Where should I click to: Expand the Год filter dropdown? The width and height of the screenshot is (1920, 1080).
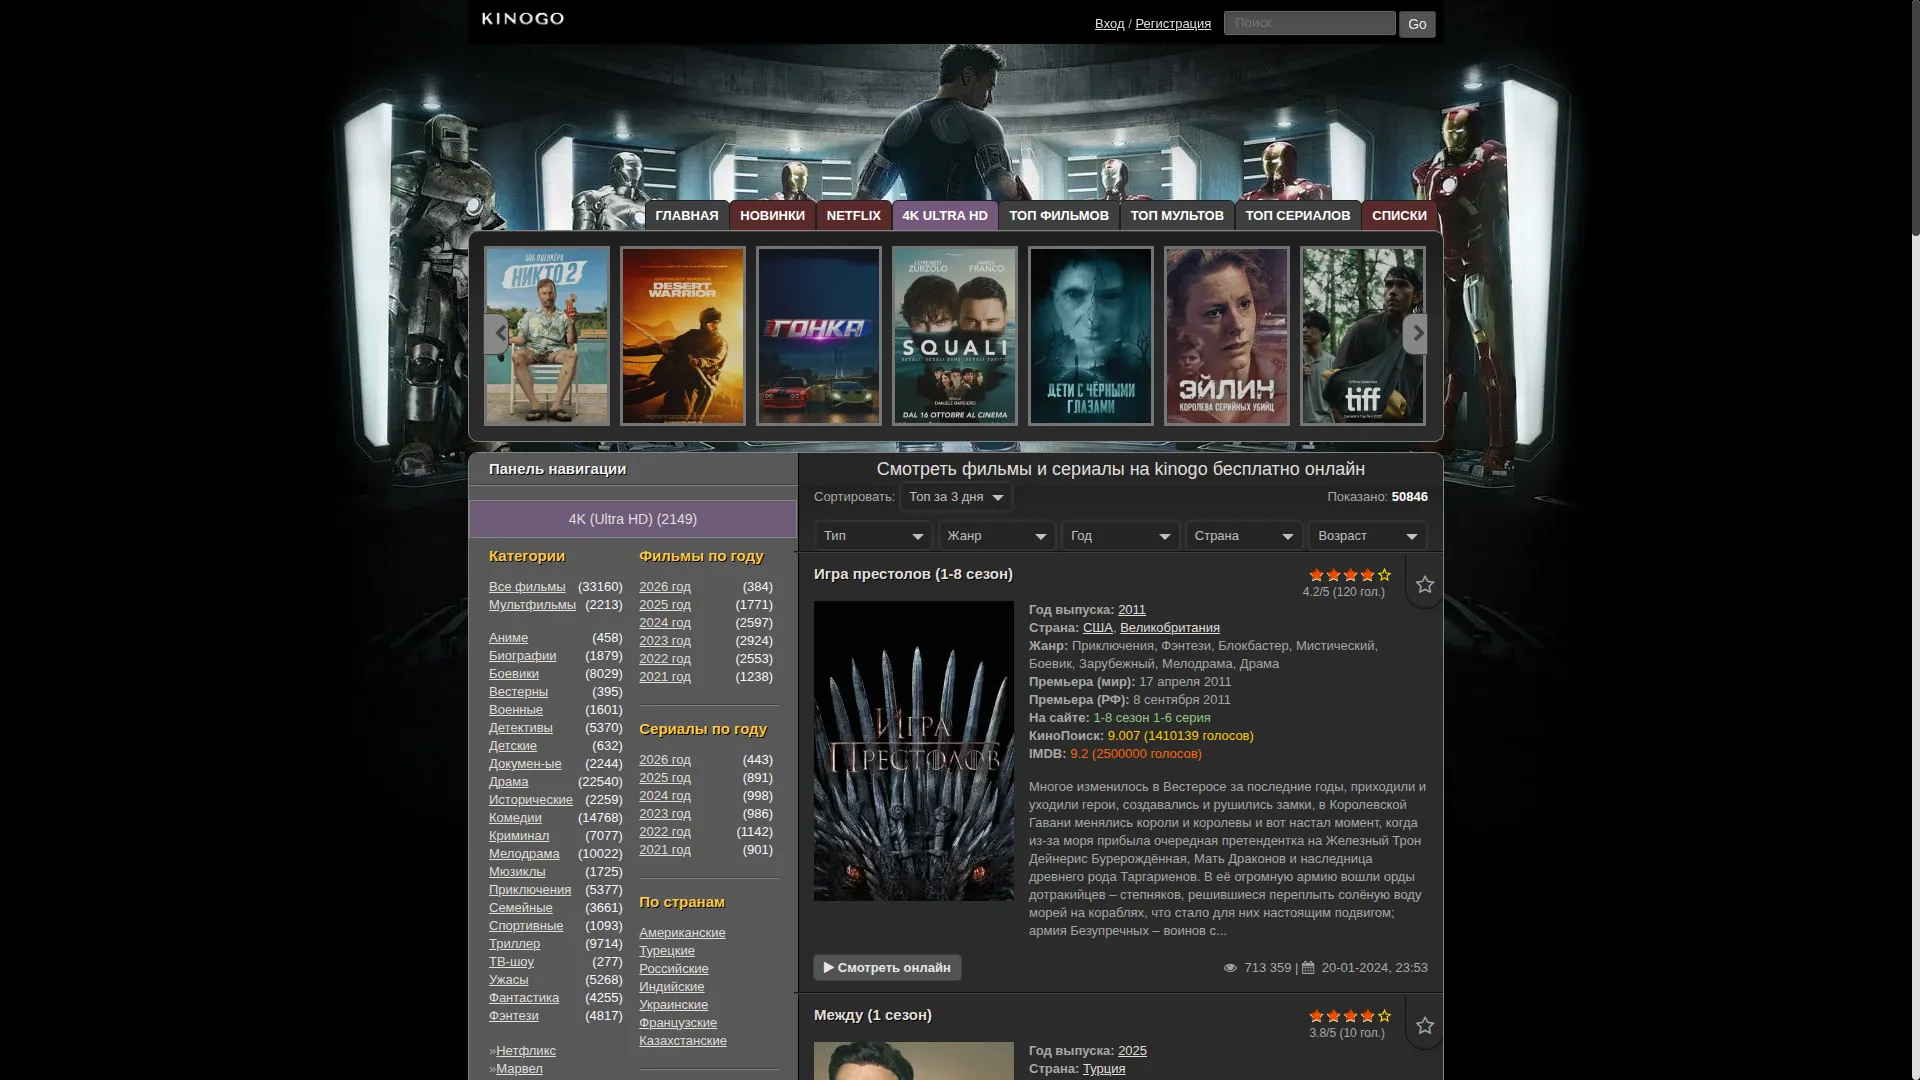[x=1121, y=536]
